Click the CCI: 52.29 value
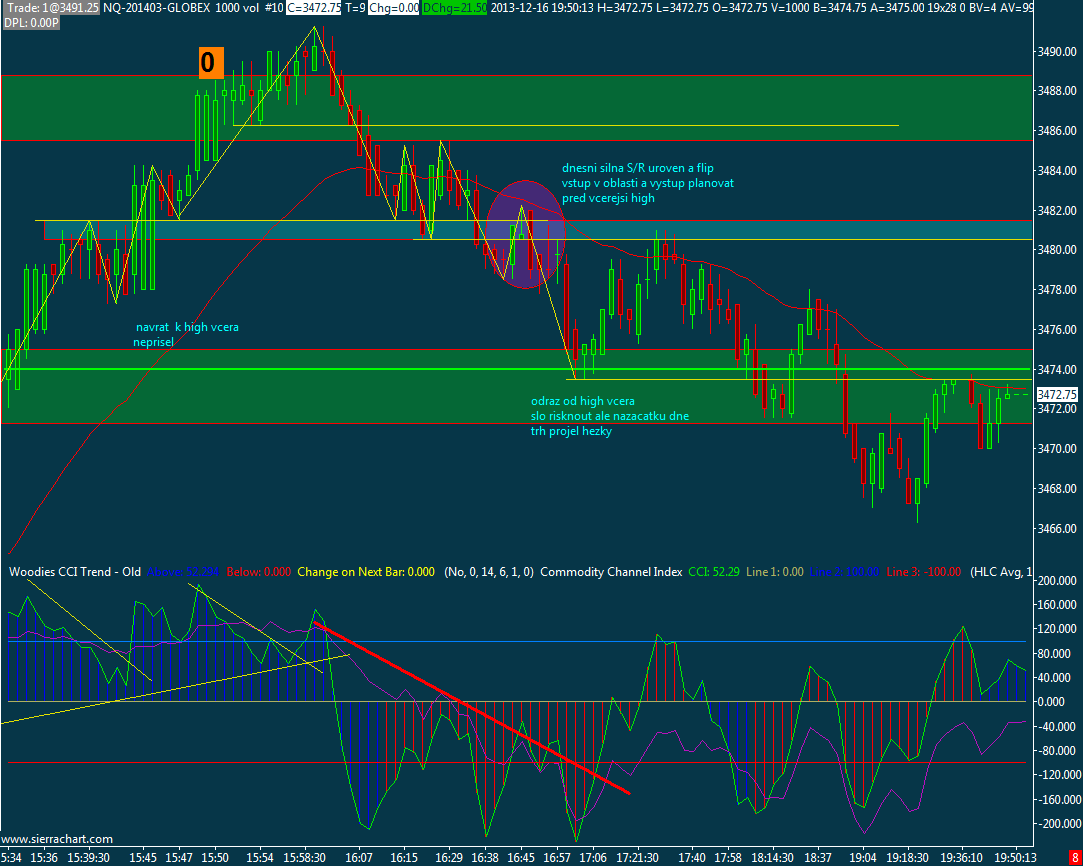 (713, 572)
